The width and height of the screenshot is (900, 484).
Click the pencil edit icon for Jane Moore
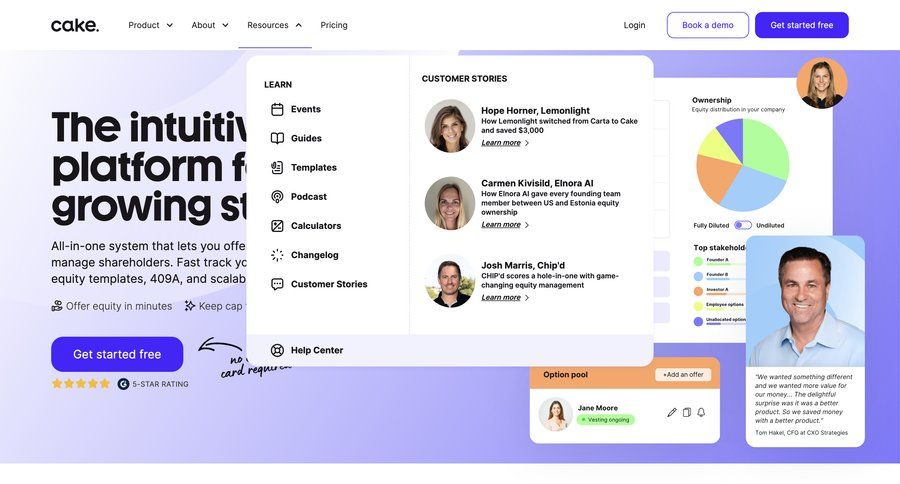[672, 412]
